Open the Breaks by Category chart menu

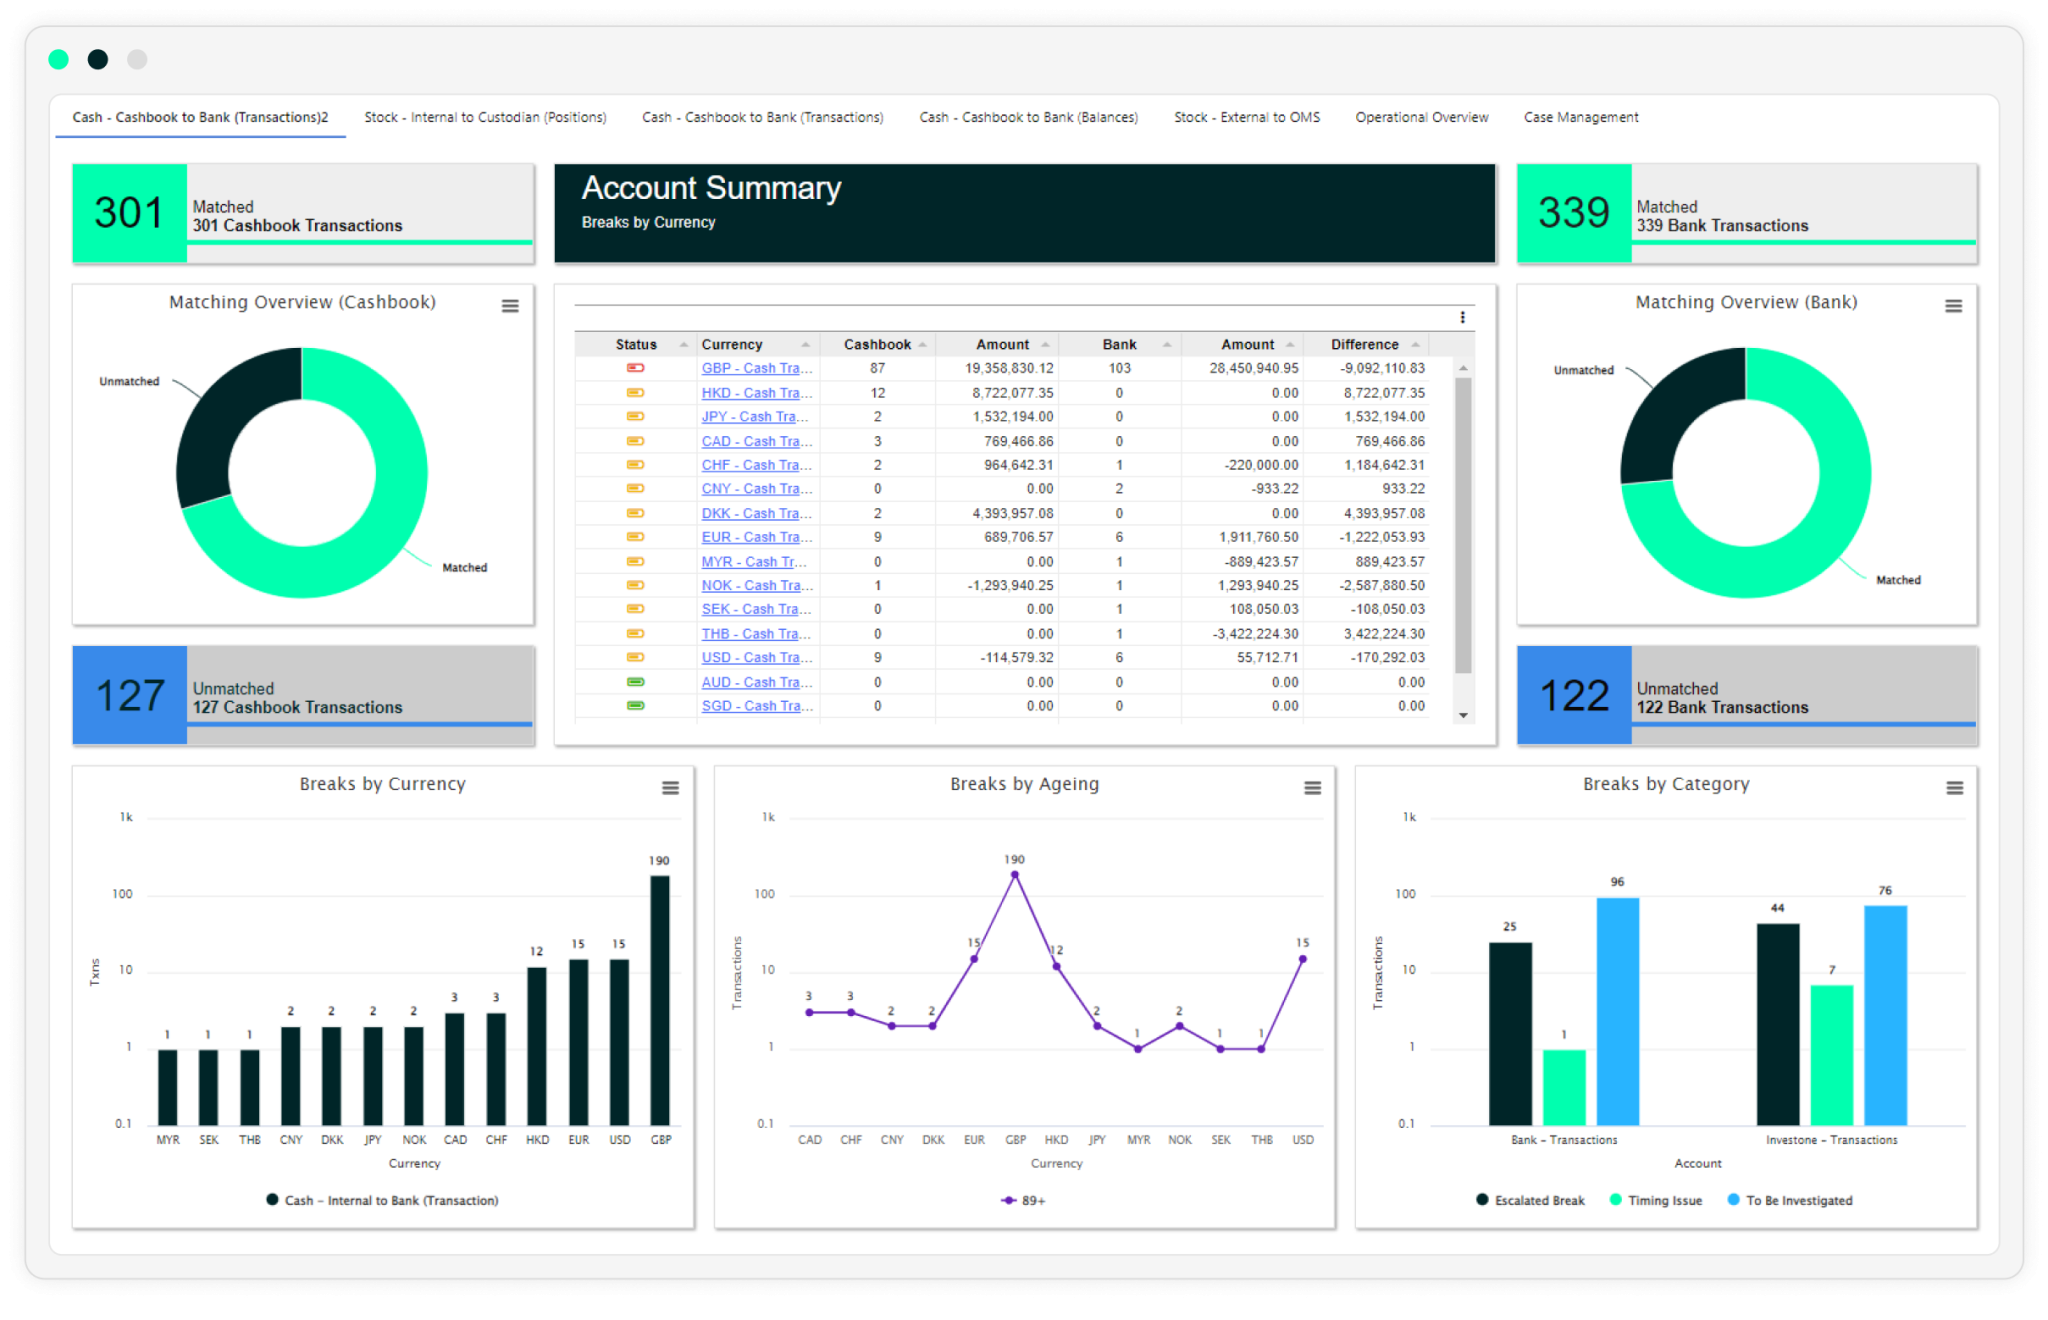pyautogui.click(x=1954, y=789)
